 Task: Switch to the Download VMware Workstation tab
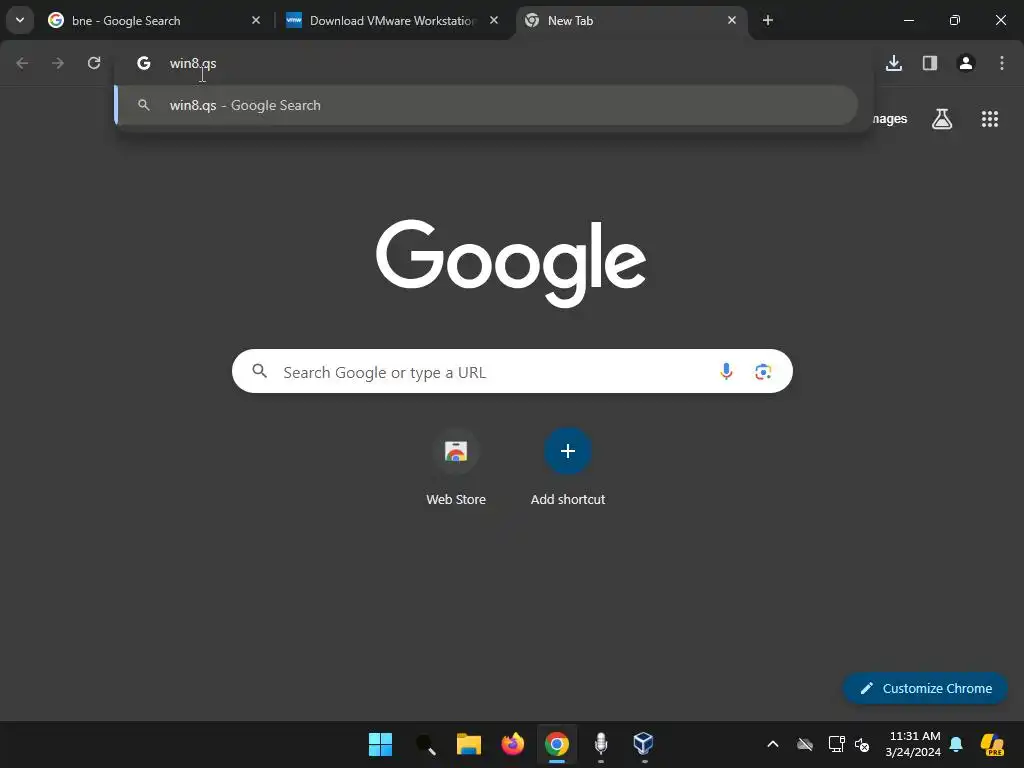point(392,20)
